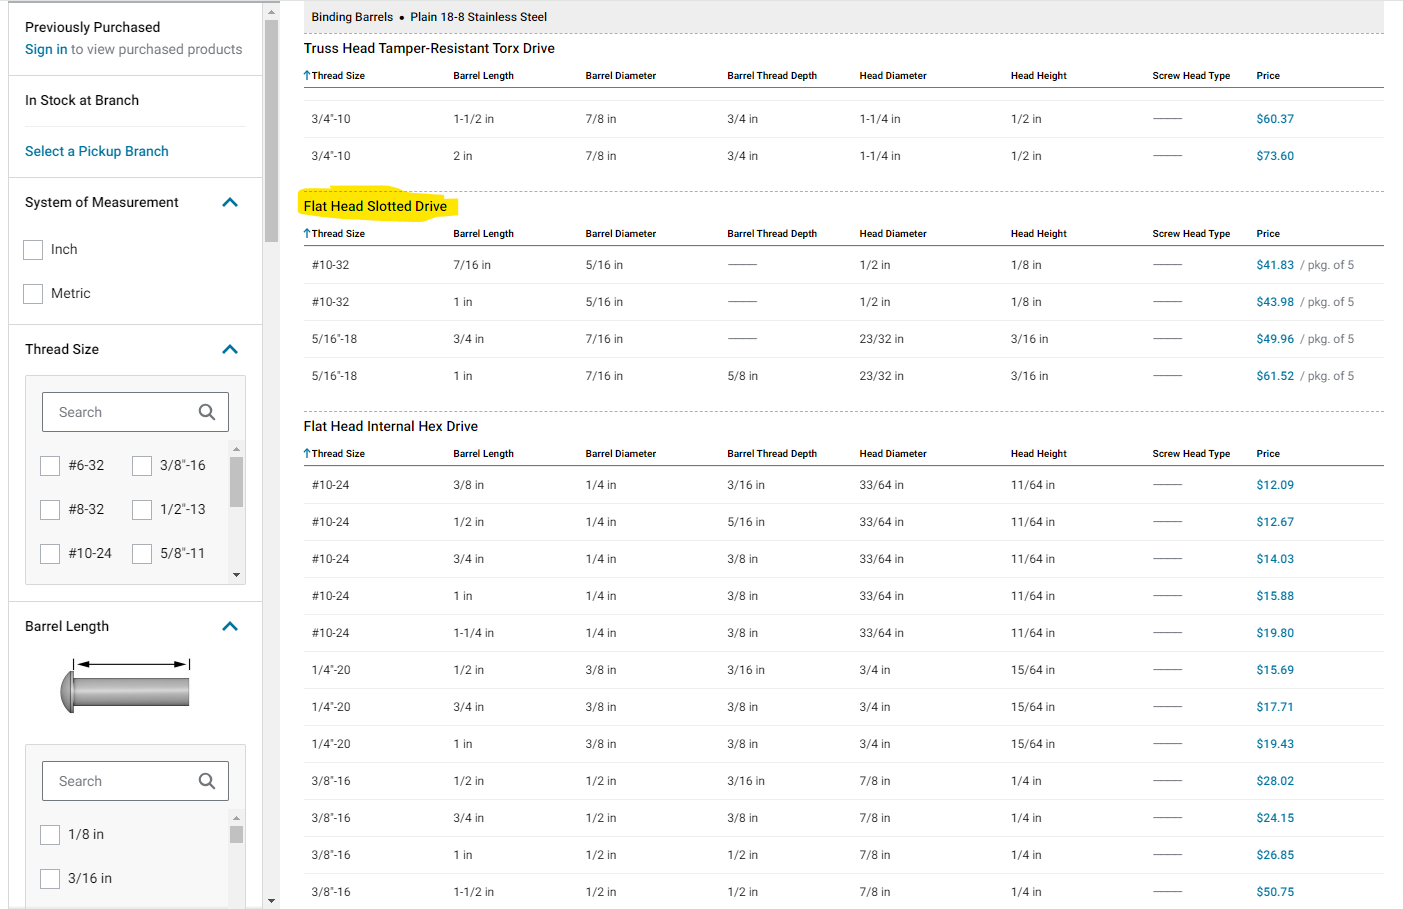Image resolution: width=1403 pixels, height=909 pixels.
Task: Click the barrel length diagram image
Action: (126, 685)
